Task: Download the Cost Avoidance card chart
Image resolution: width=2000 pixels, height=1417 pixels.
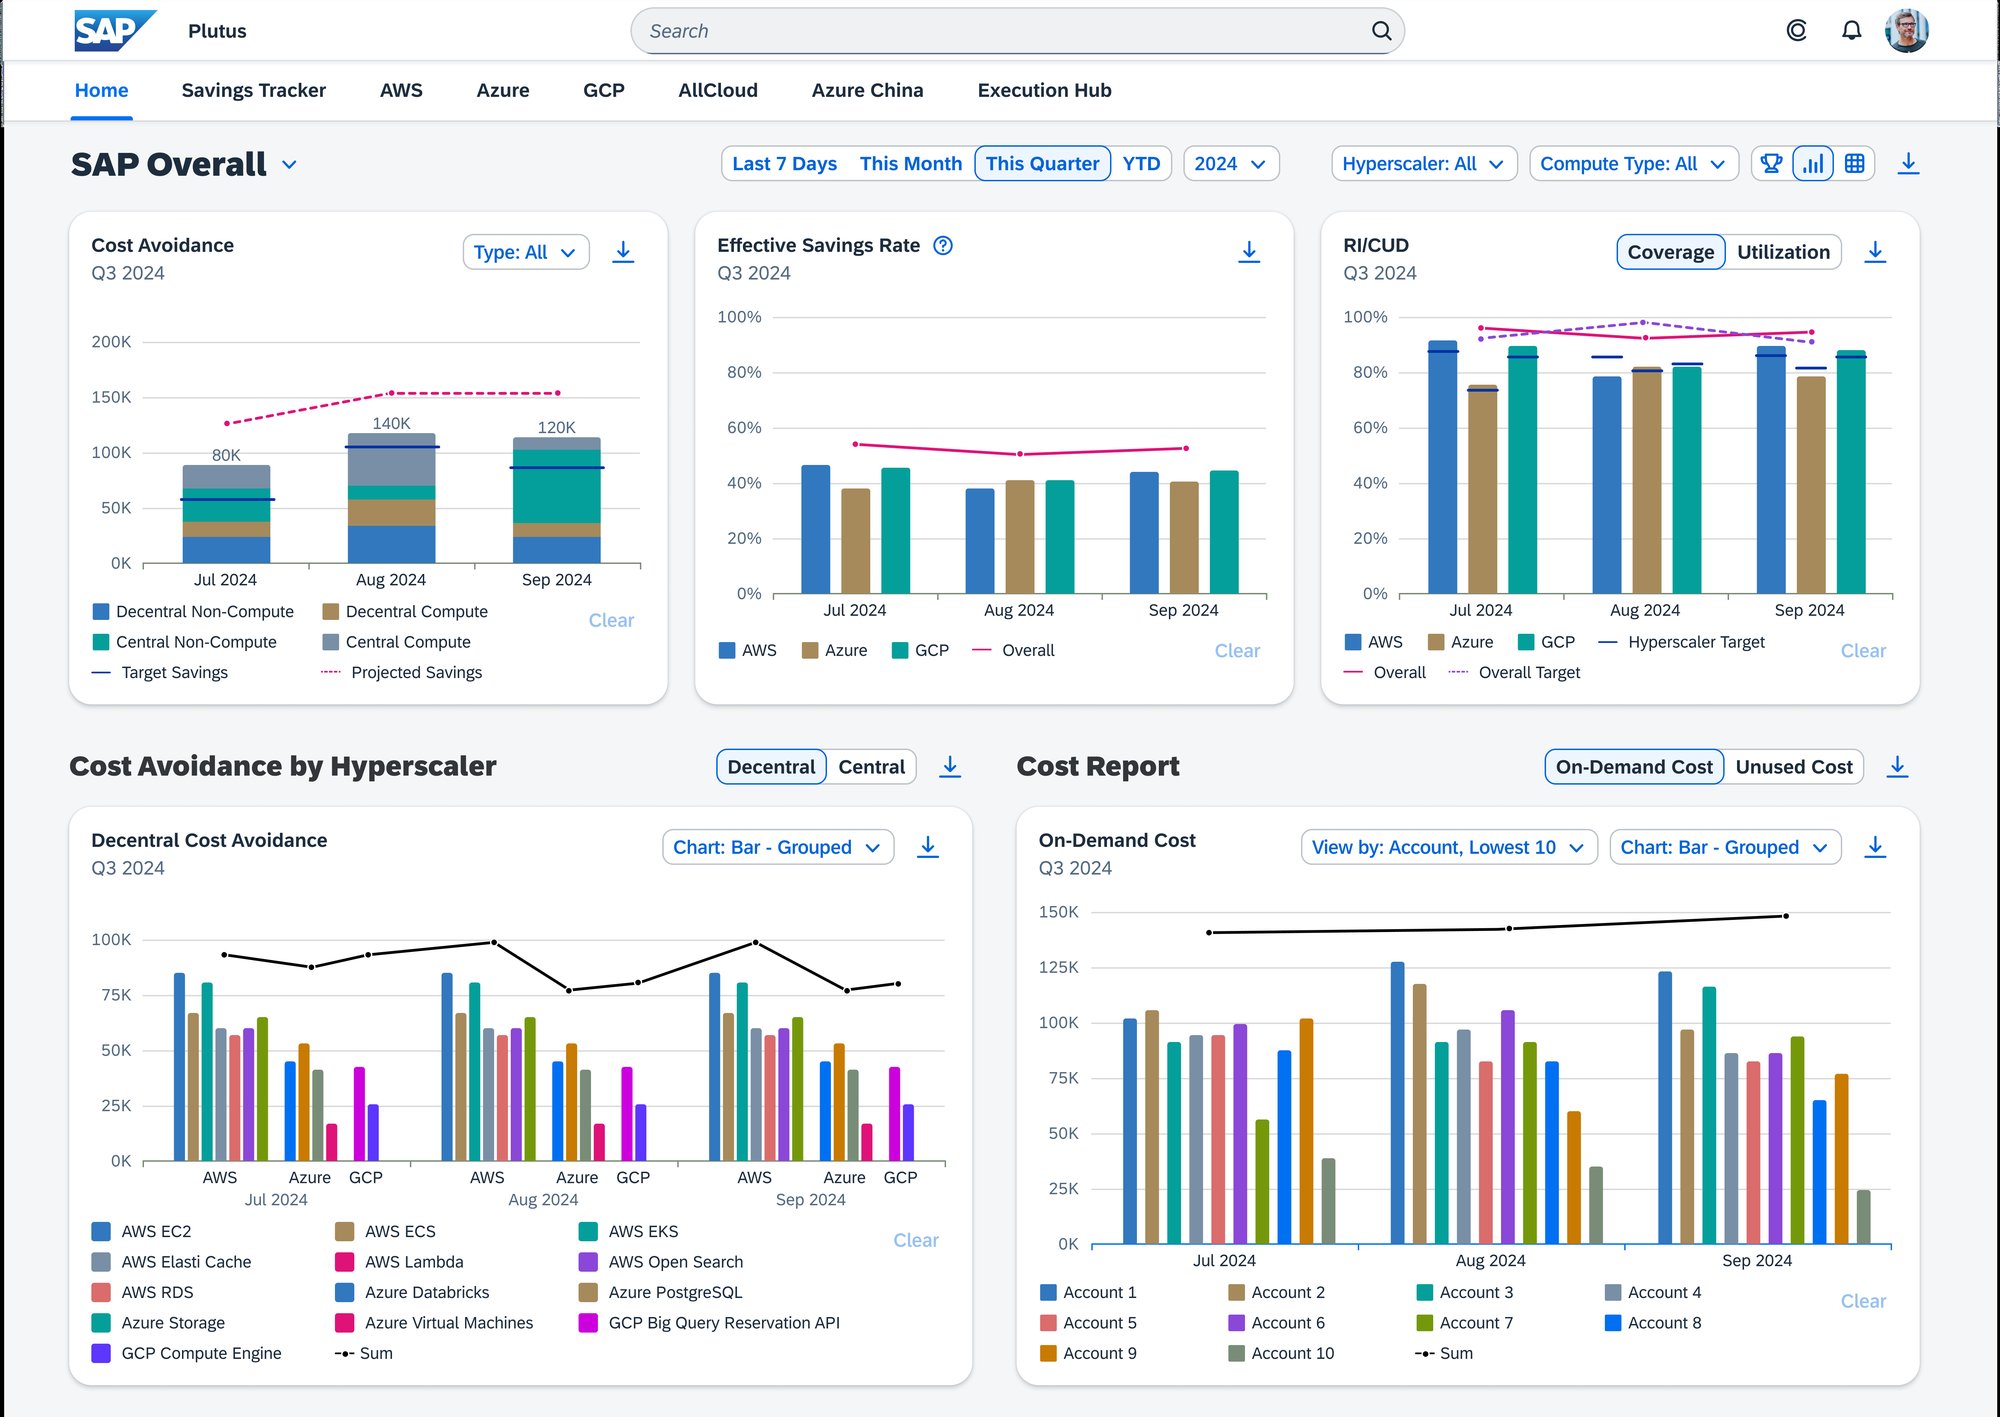Action: 623,252
